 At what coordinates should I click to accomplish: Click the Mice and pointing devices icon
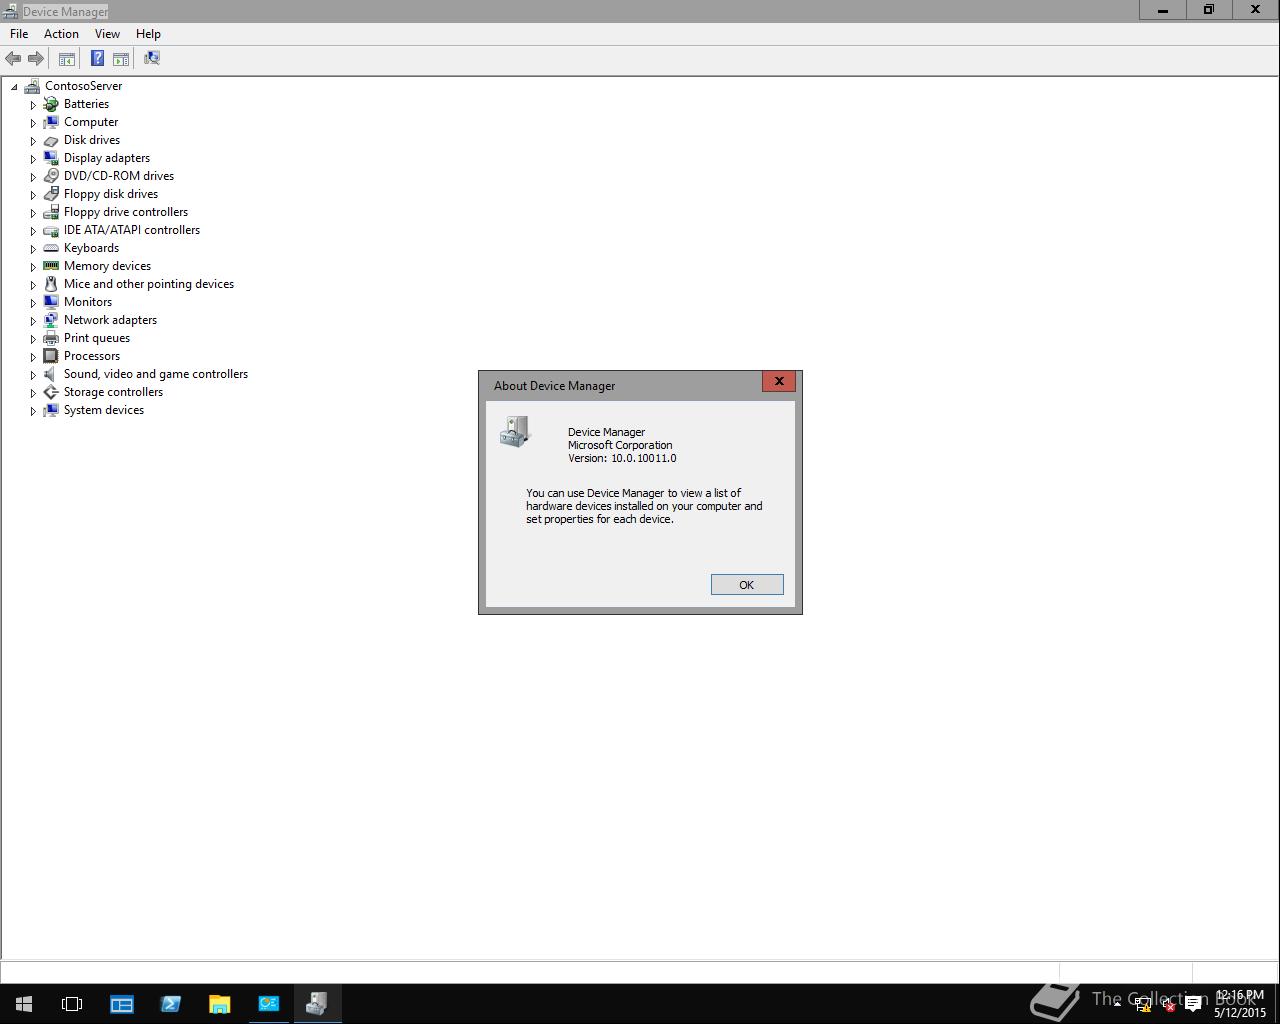tap(51, 284)
